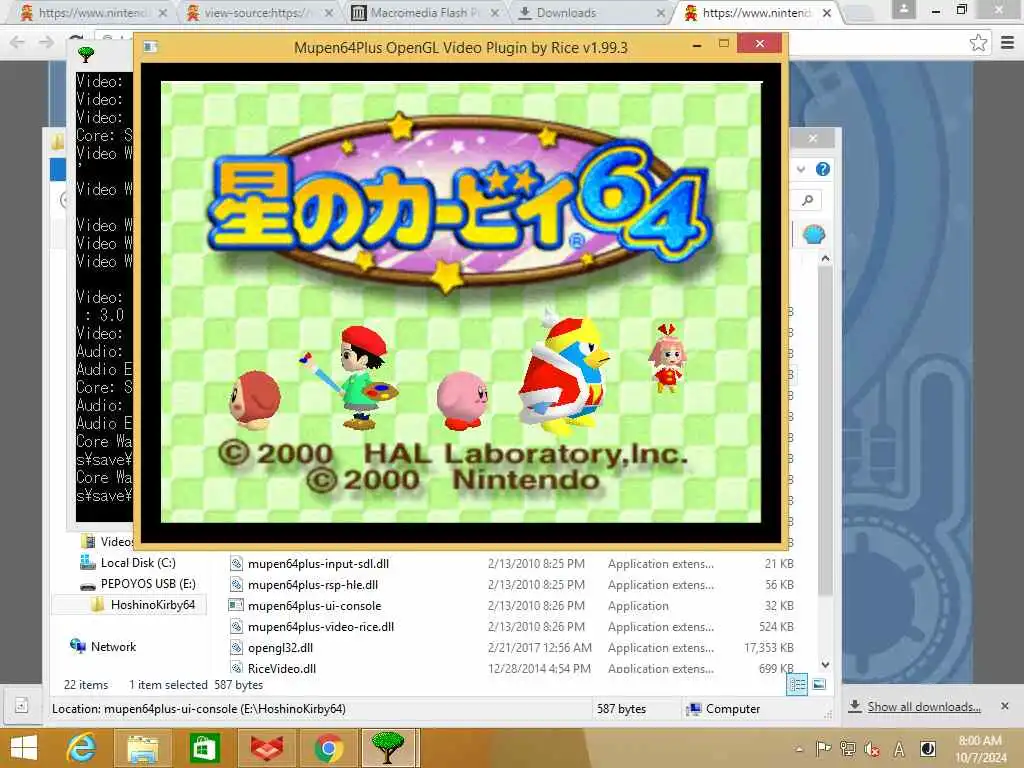
Task: Close the view-source tab
Action: (x=329, y=13)
